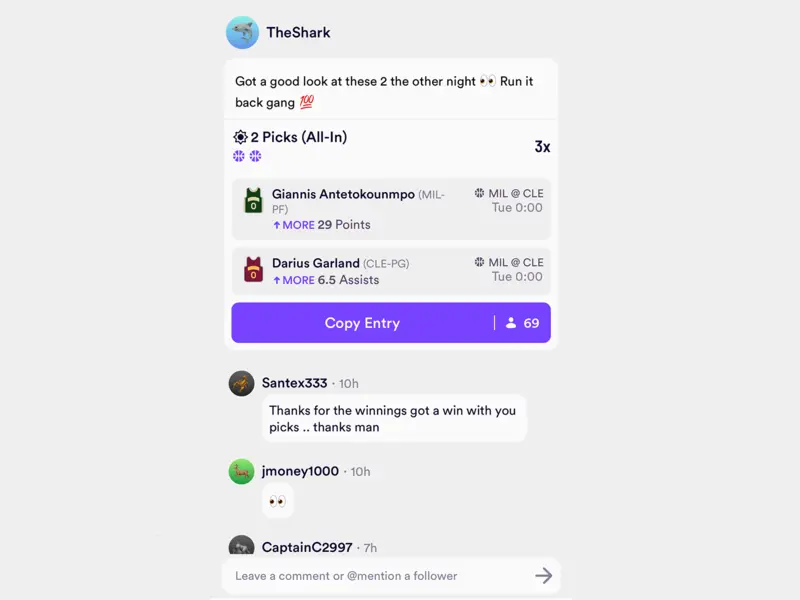Select the Darius Garland 6.5 Assists pick
The image size is (800, 600).
pos(391,271)
